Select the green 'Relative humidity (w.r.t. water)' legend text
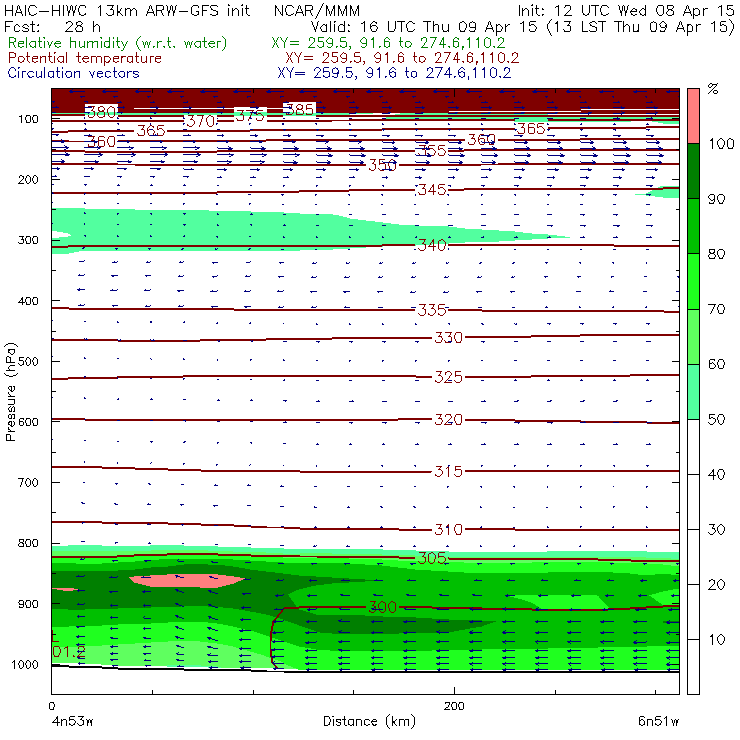The height and width of the screenshot is (740, 740). tap(118, 43)
